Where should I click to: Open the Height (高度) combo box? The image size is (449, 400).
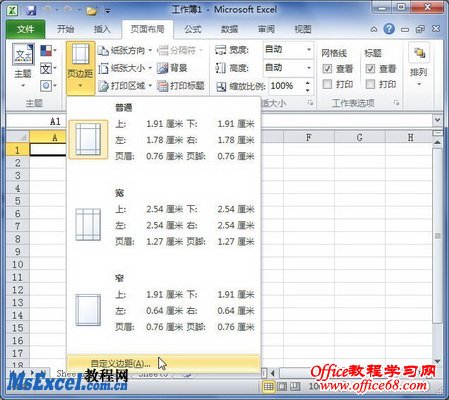pyautogui.click(x=288, y=68)
